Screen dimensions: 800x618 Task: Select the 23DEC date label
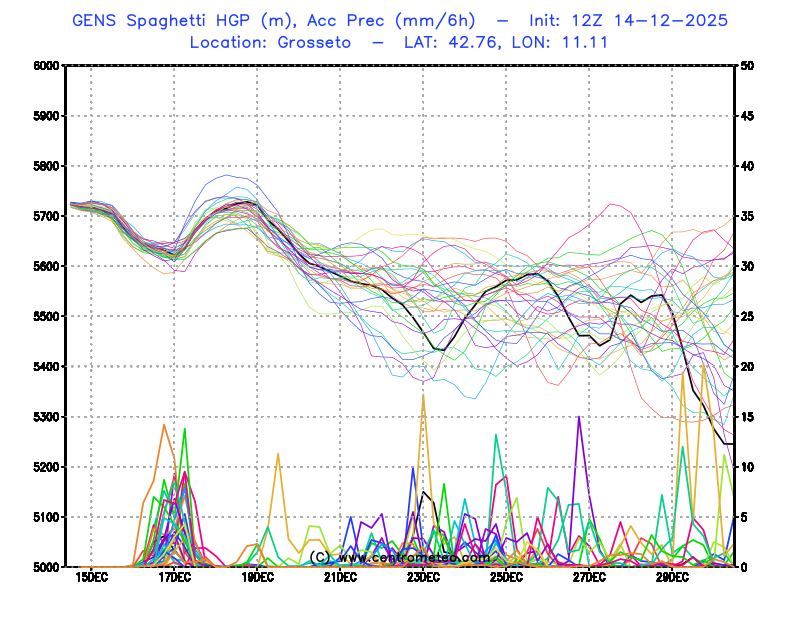[422, 577]
